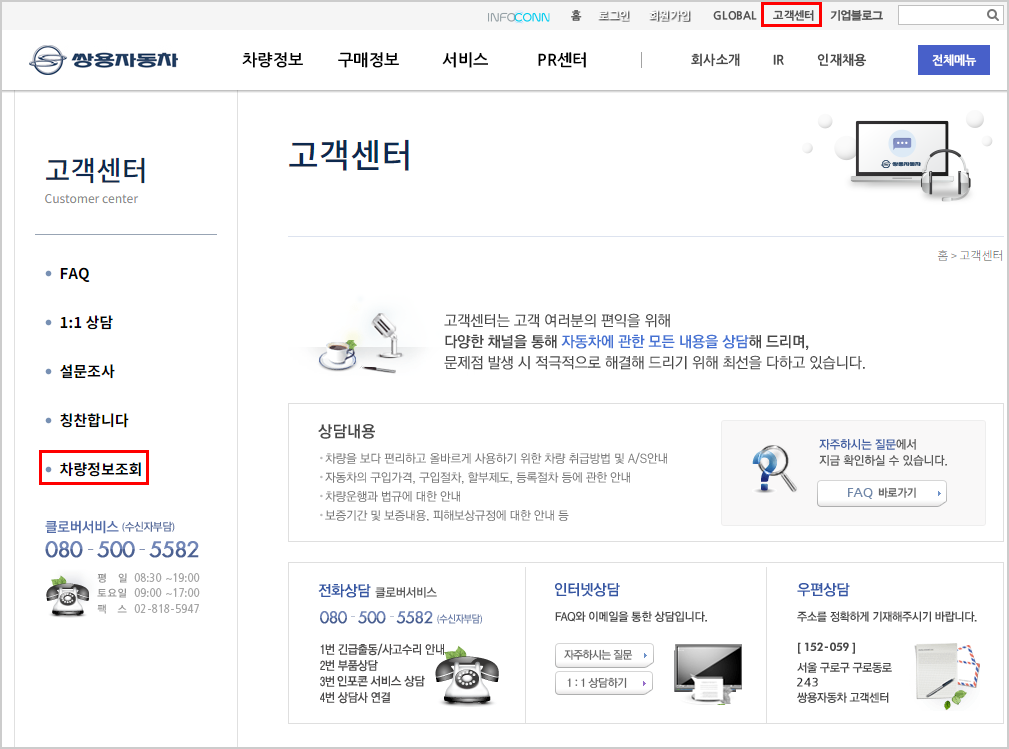Click the INFOCONN logo at the top

(518, 16)
